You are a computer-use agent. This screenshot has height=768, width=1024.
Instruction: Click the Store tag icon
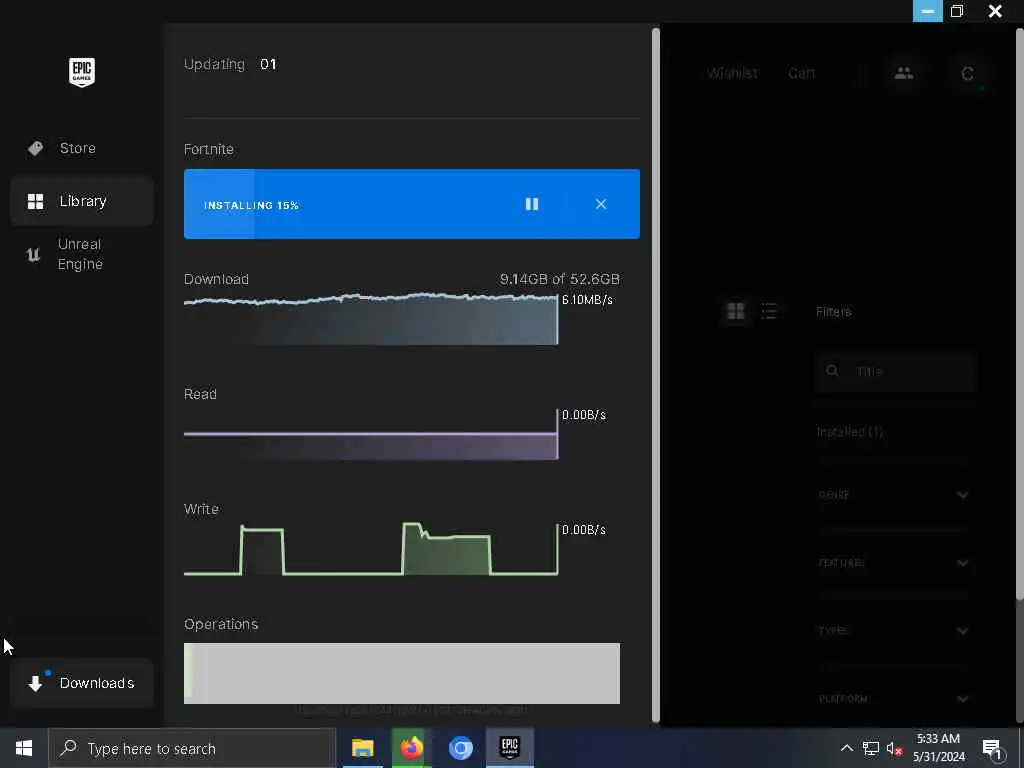(x=35, y=148)
